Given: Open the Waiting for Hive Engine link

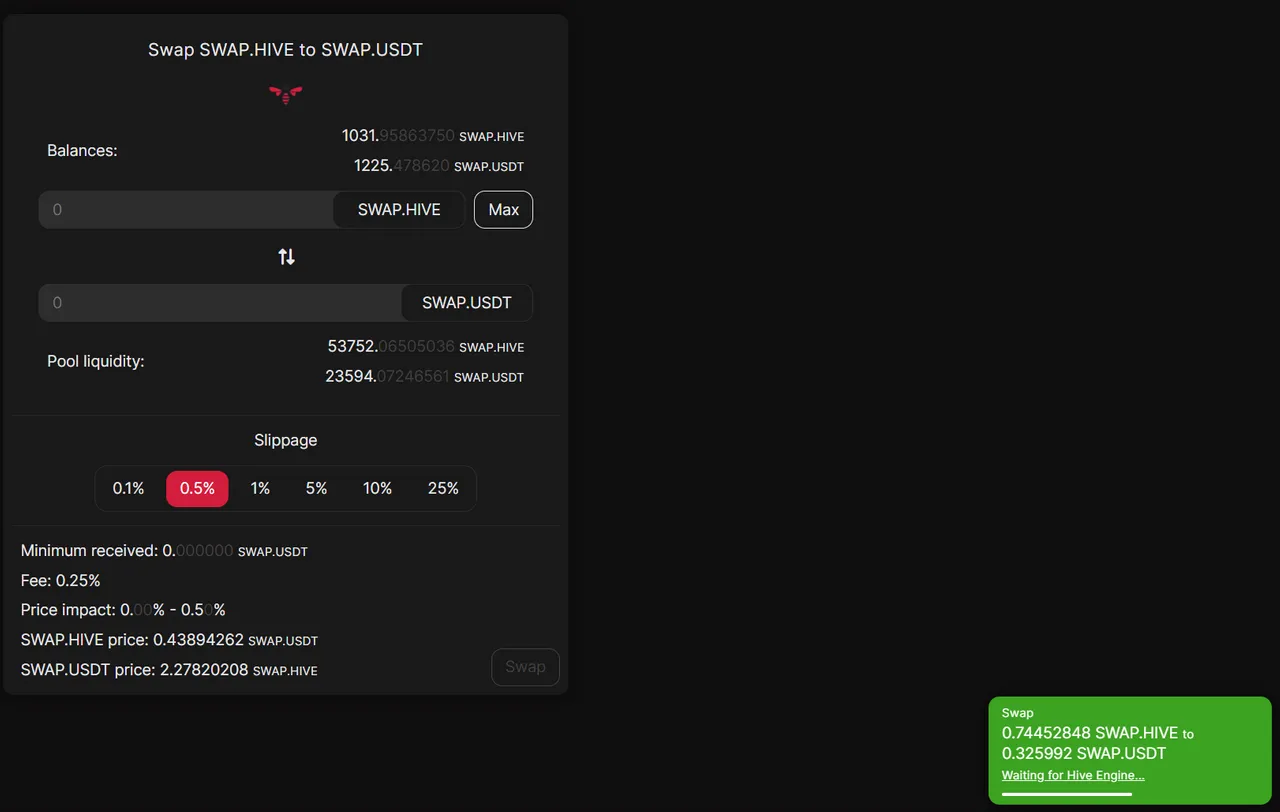Looking at the screenshot, I should click(1073, 775).
